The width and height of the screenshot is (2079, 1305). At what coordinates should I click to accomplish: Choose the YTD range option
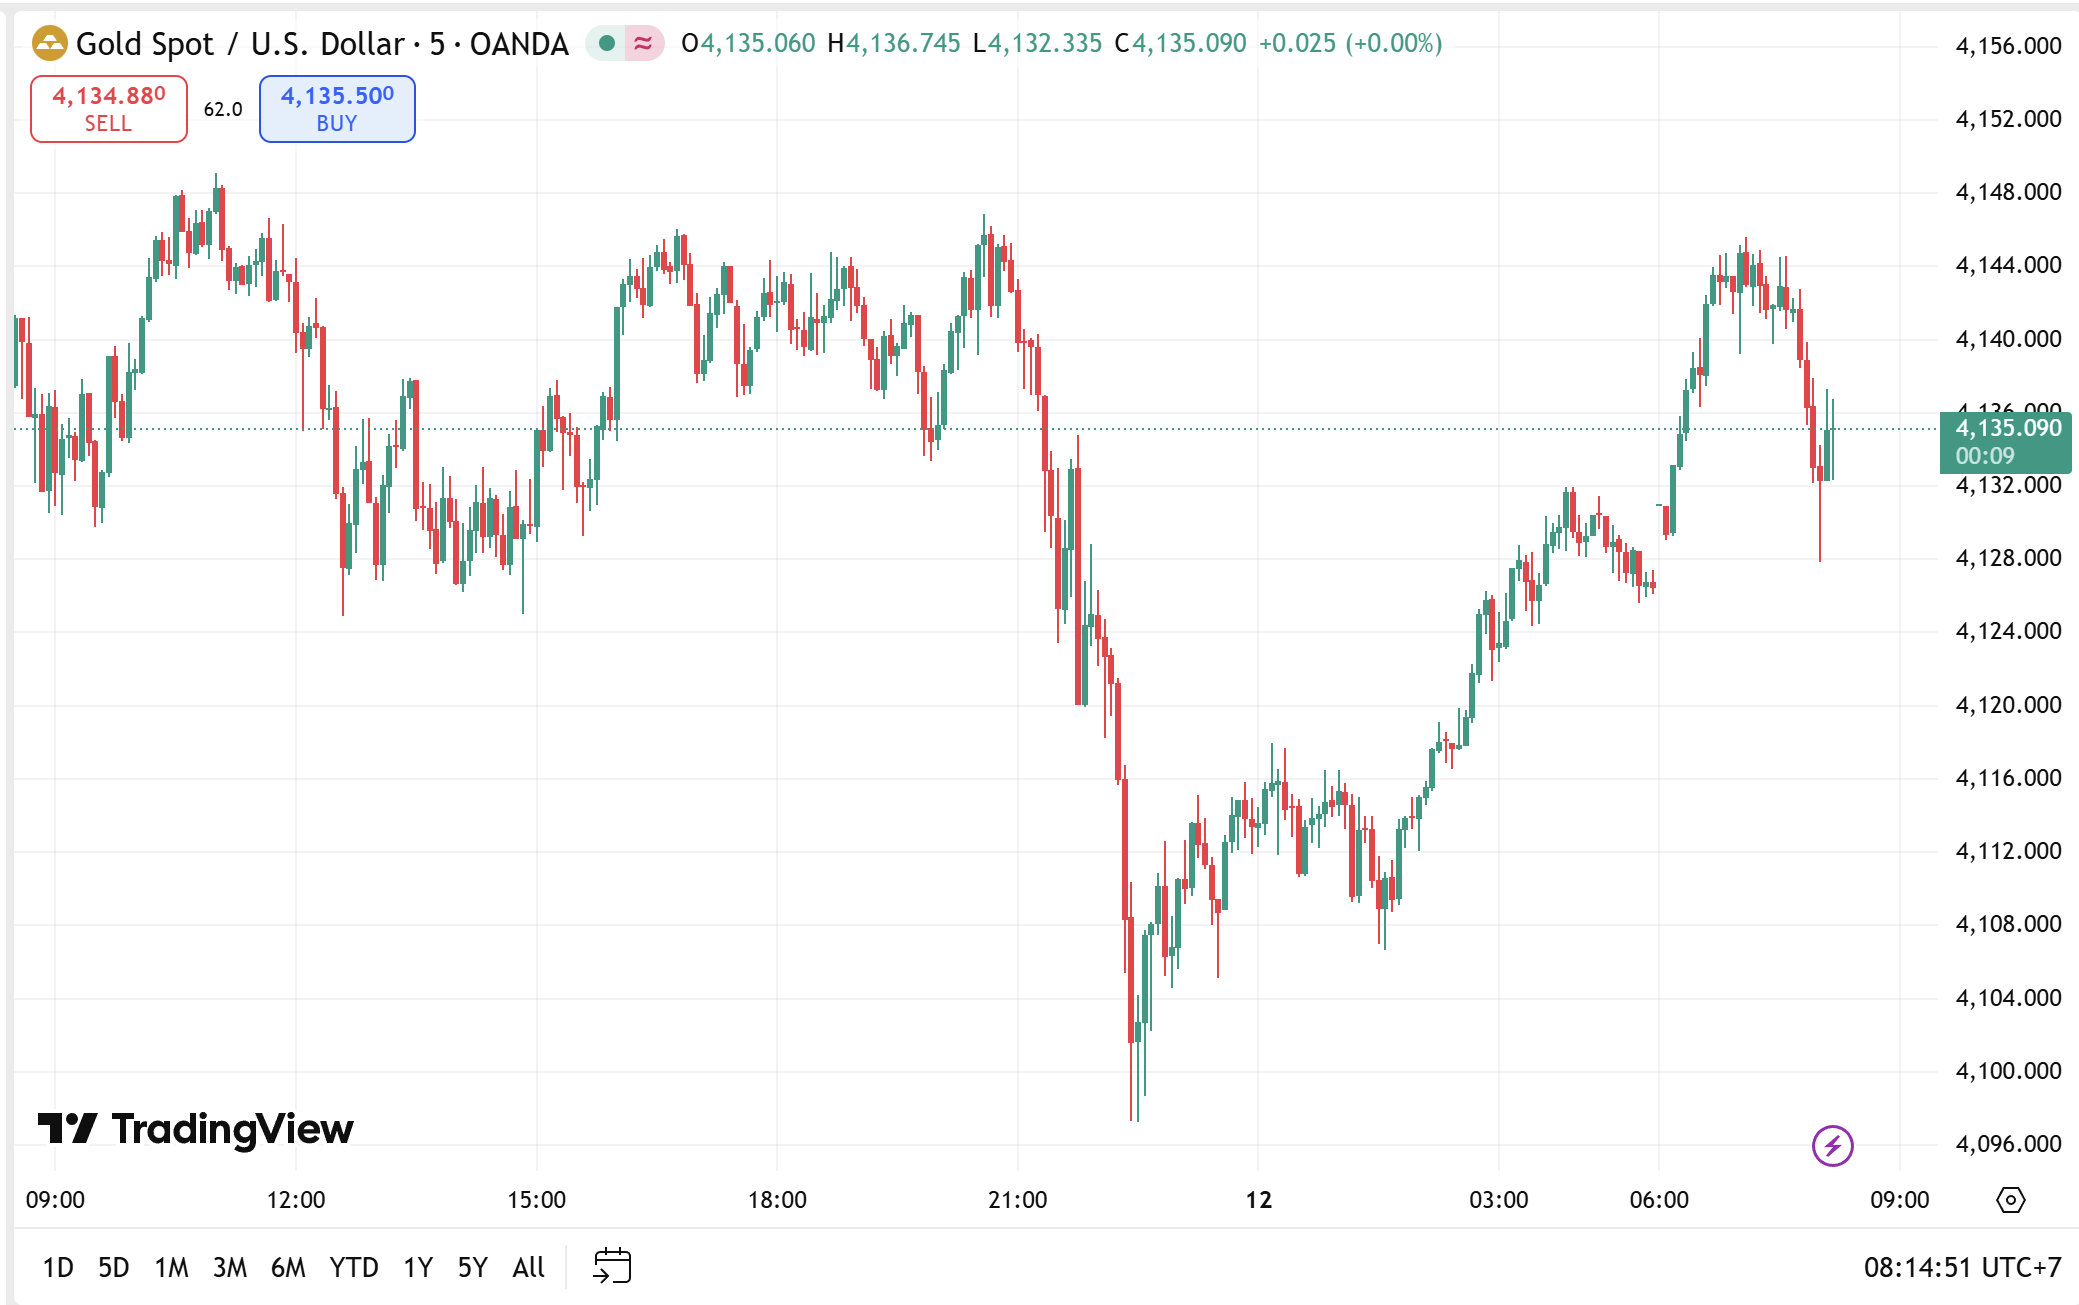pos(354,1267)
